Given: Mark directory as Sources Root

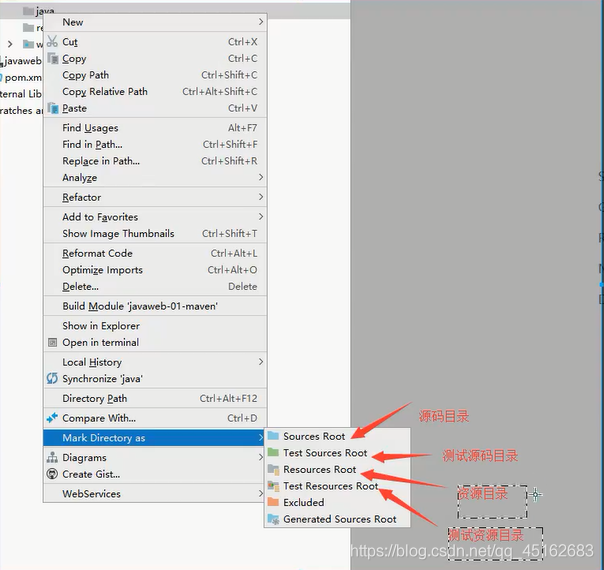Looking at the screenshot, I should point(337,436).
